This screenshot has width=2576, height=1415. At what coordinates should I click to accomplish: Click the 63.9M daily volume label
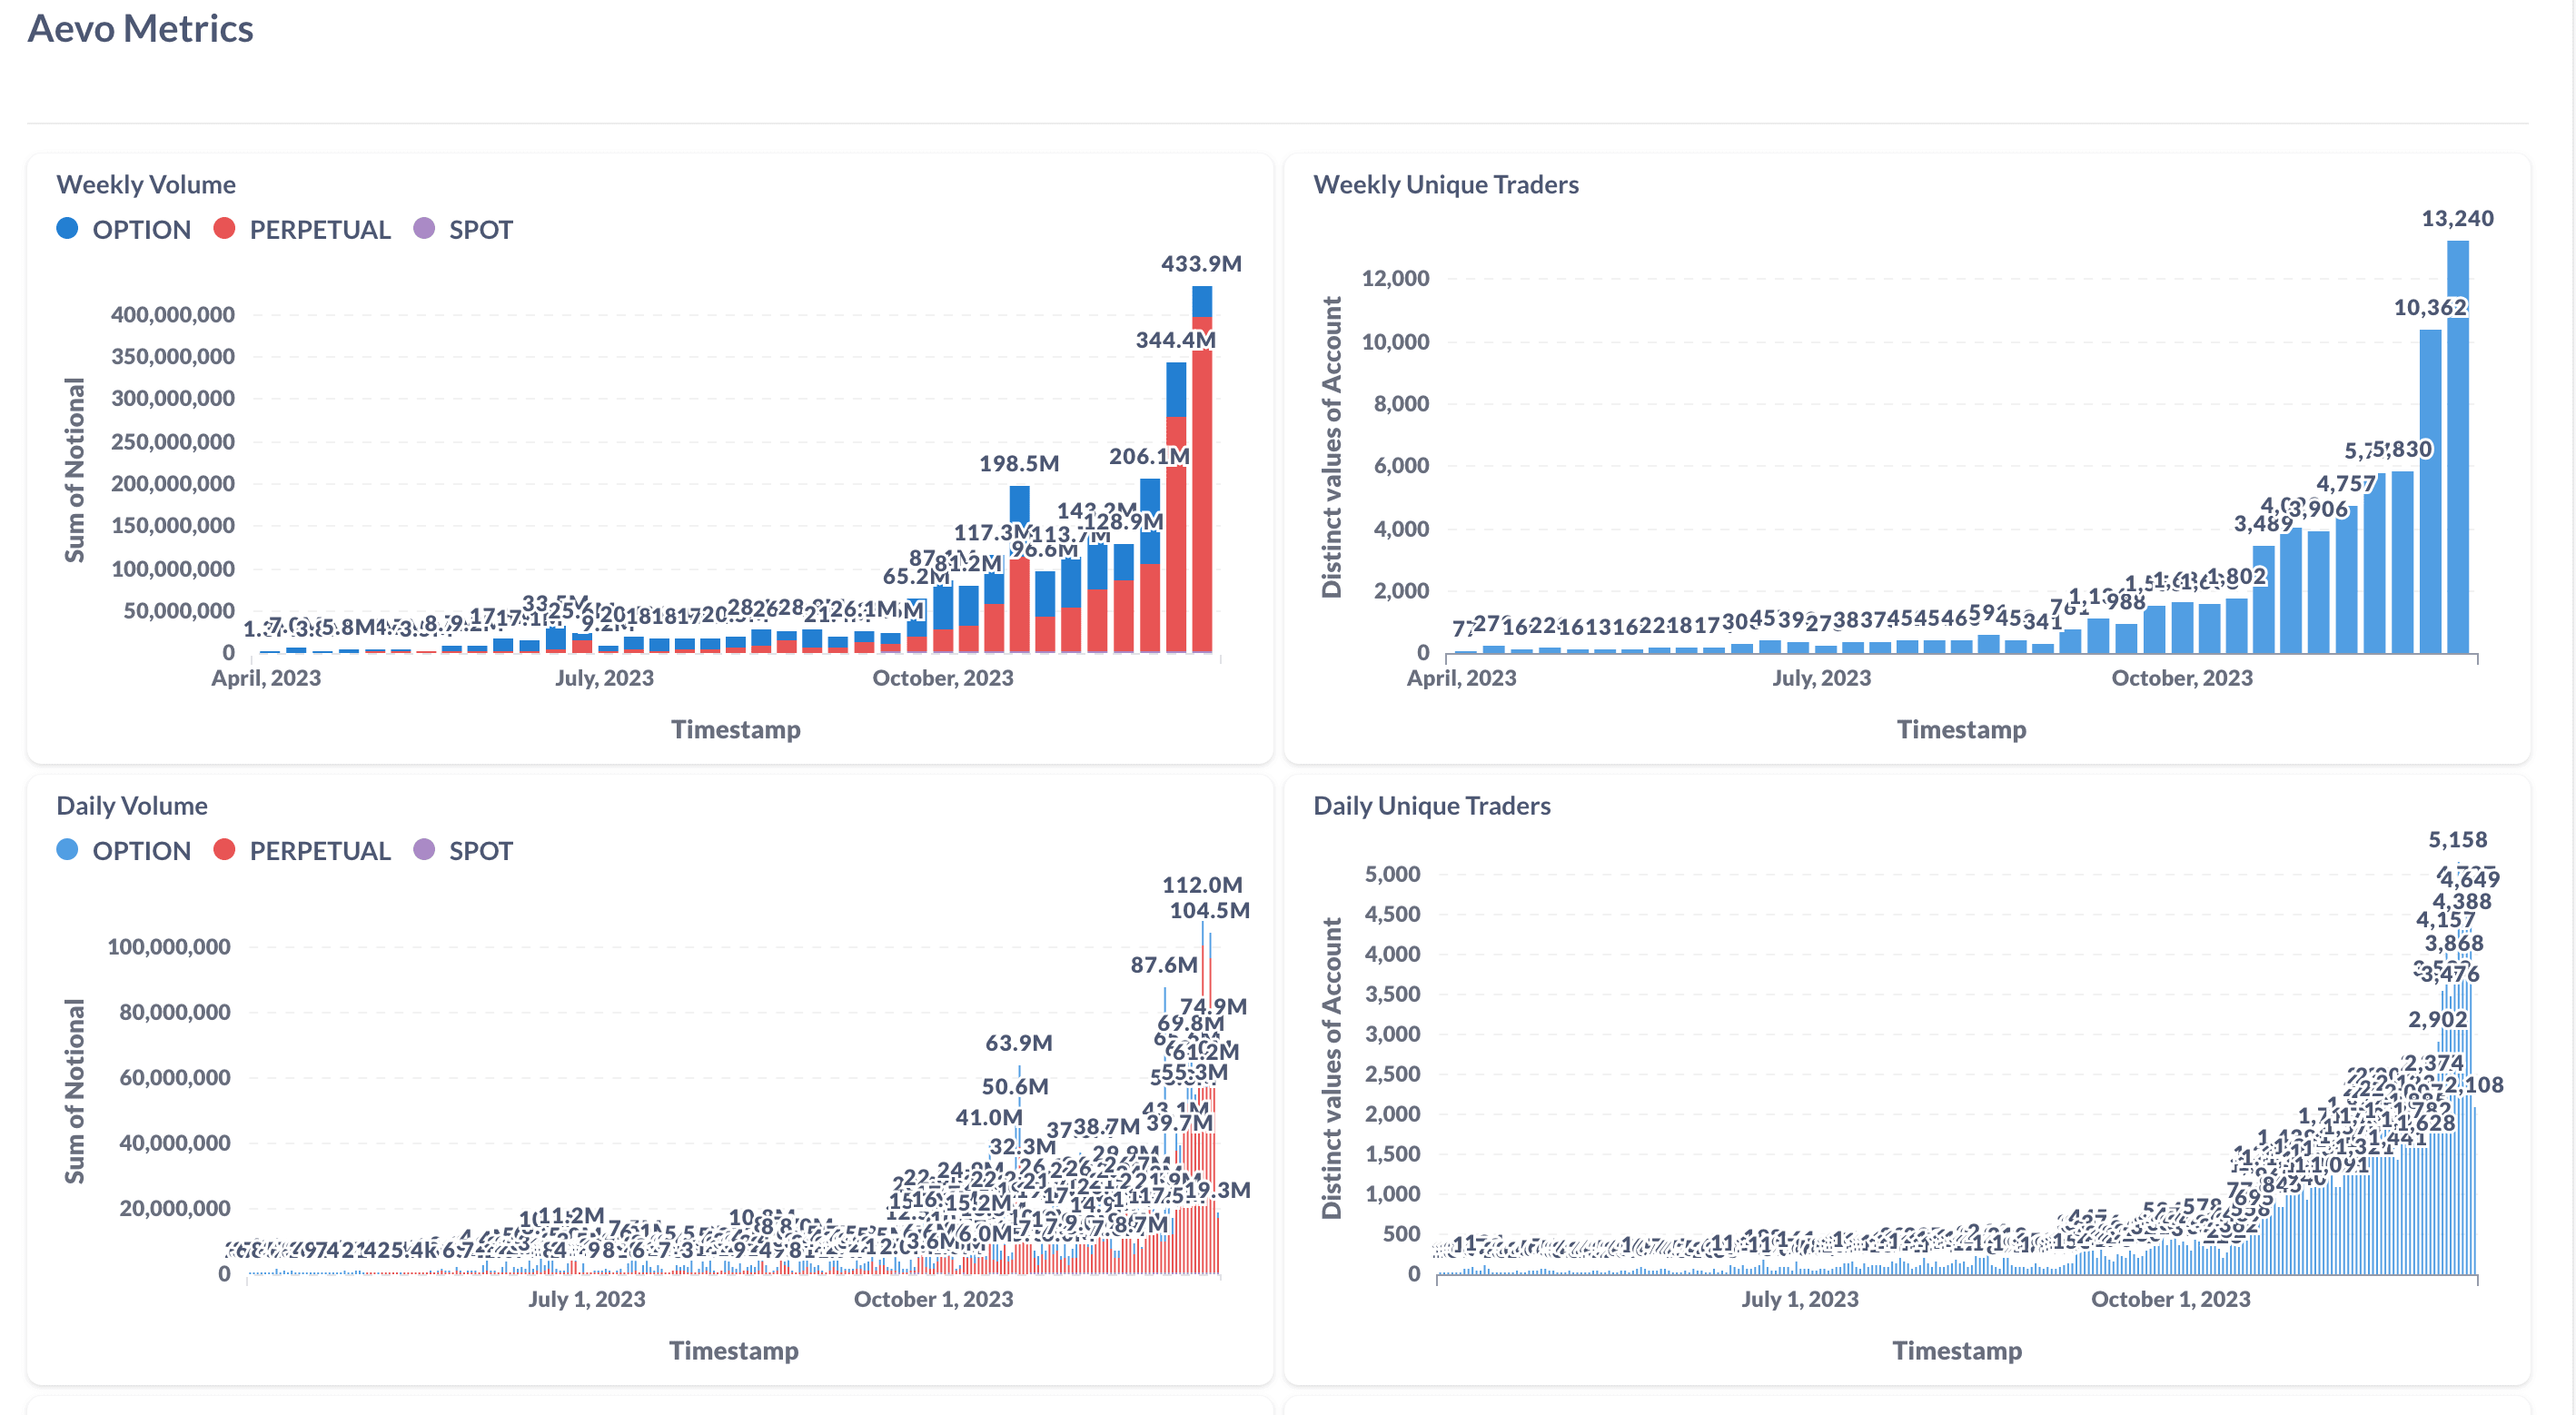(1018, 1044)
